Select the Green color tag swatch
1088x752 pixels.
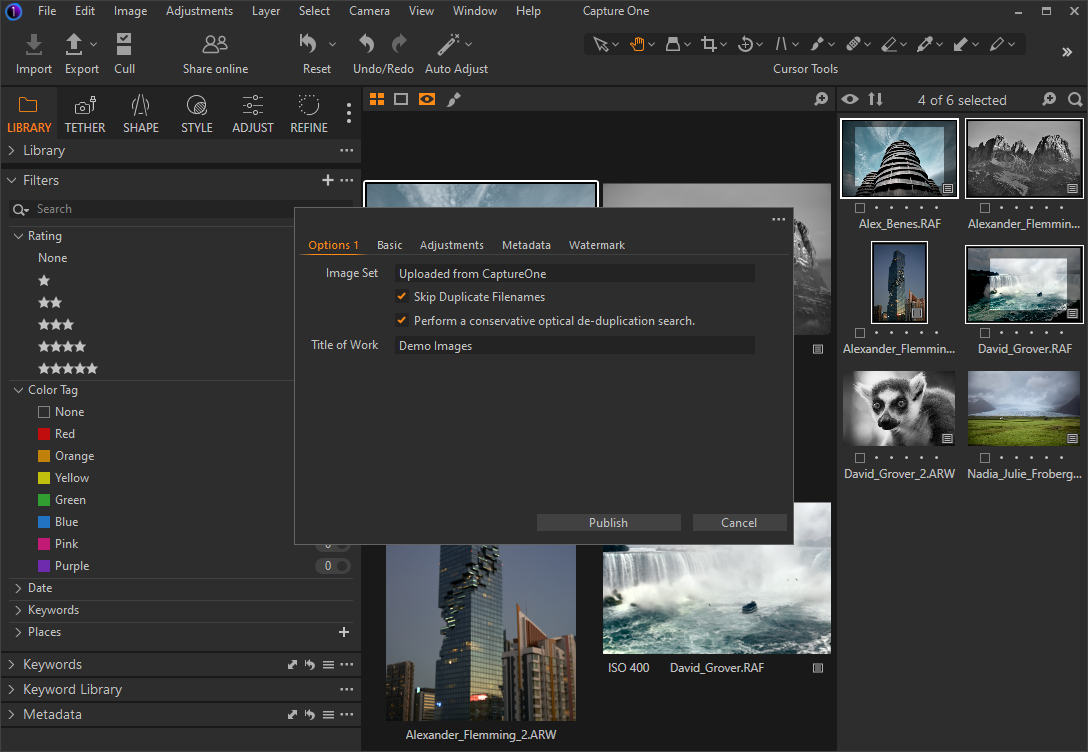click(44, 500)
